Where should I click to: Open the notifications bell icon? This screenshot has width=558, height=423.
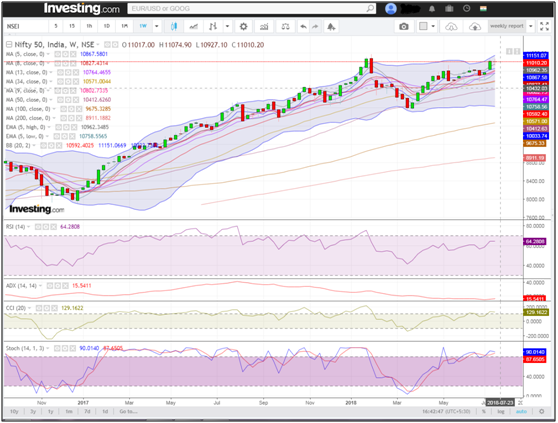(432, 9)
